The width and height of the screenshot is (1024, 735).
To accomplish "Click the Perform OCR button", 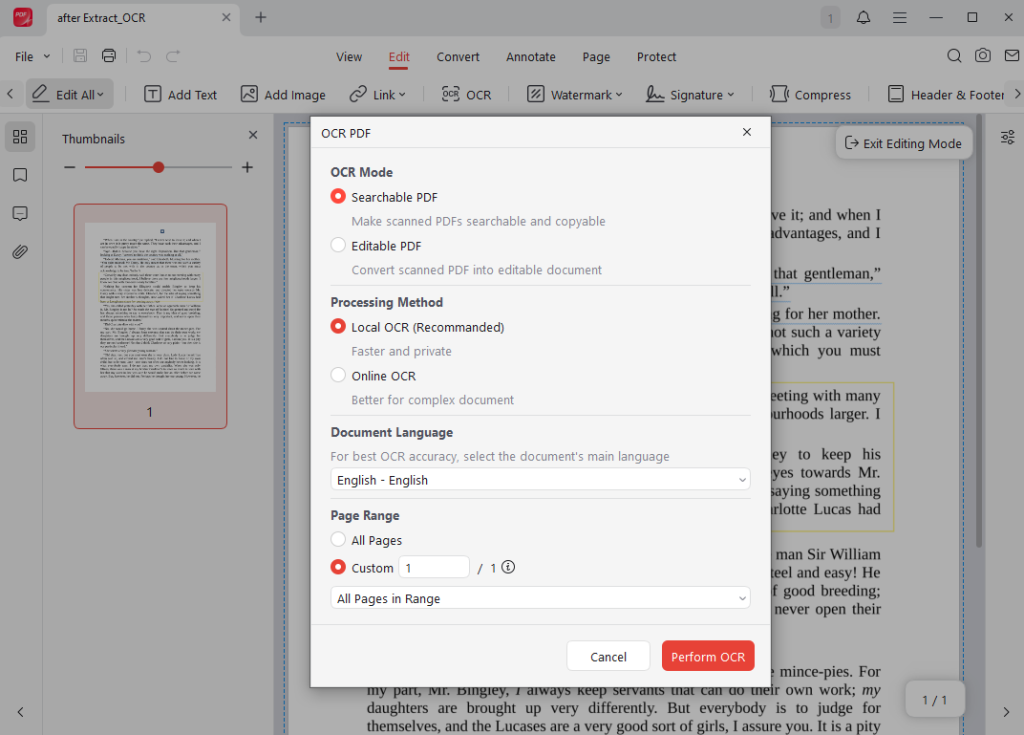I will point(708,656).
